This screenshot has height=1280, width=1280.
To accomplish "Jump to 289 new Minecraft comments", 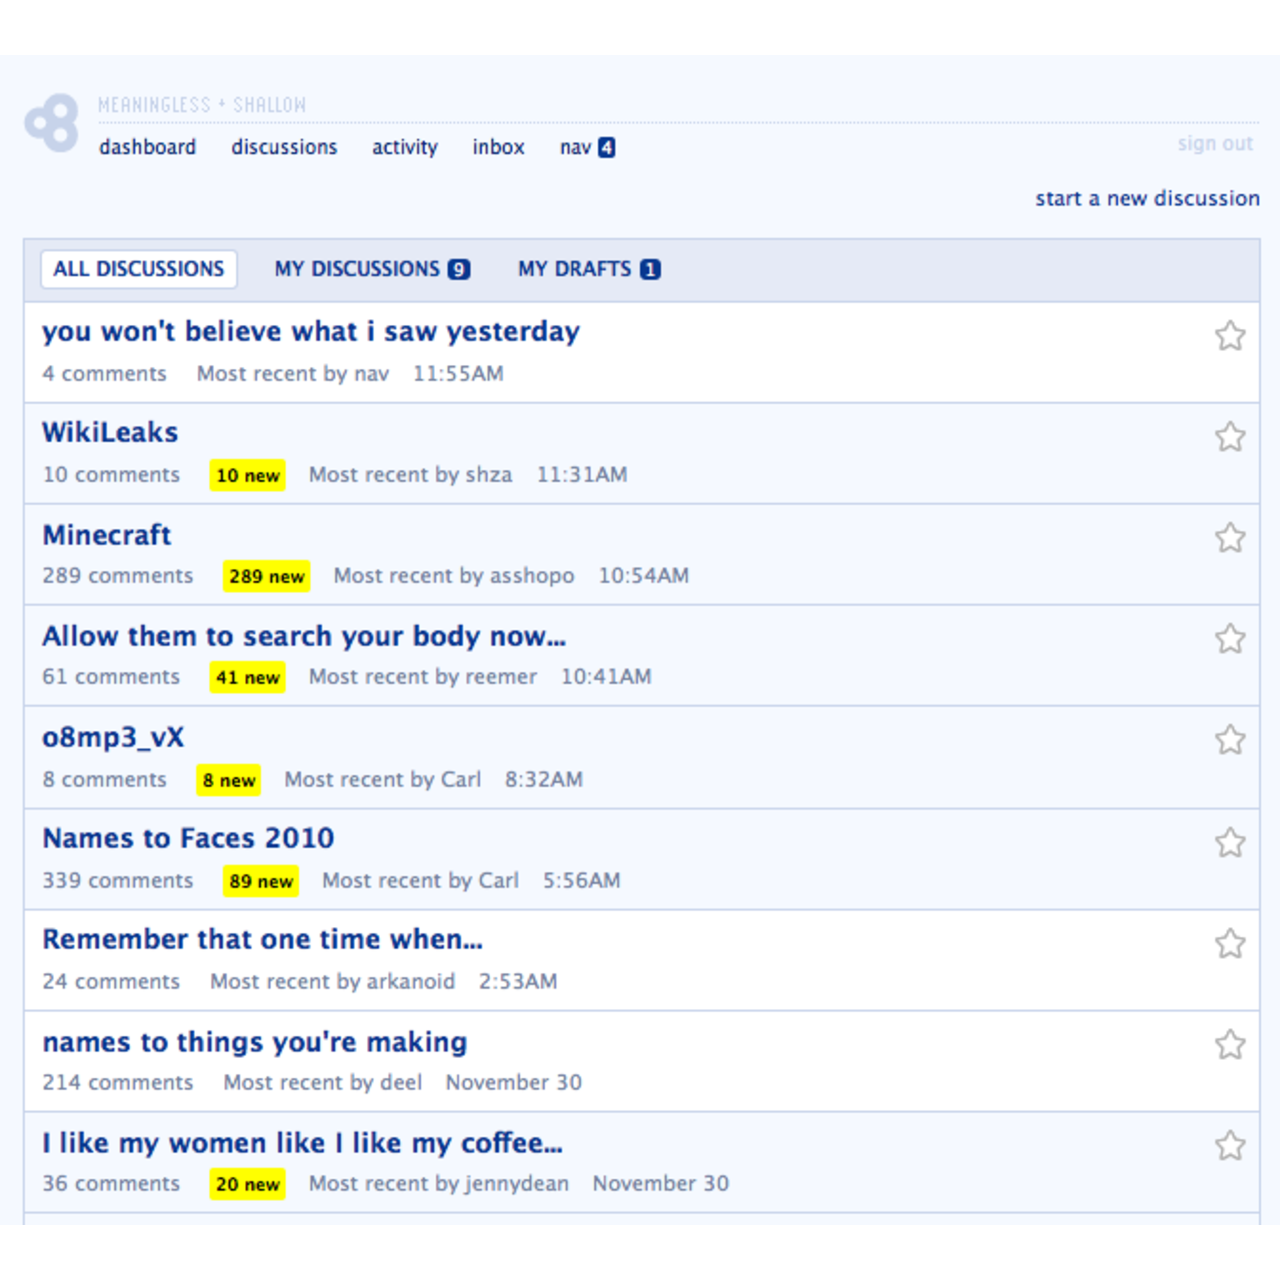I will 266,576.
